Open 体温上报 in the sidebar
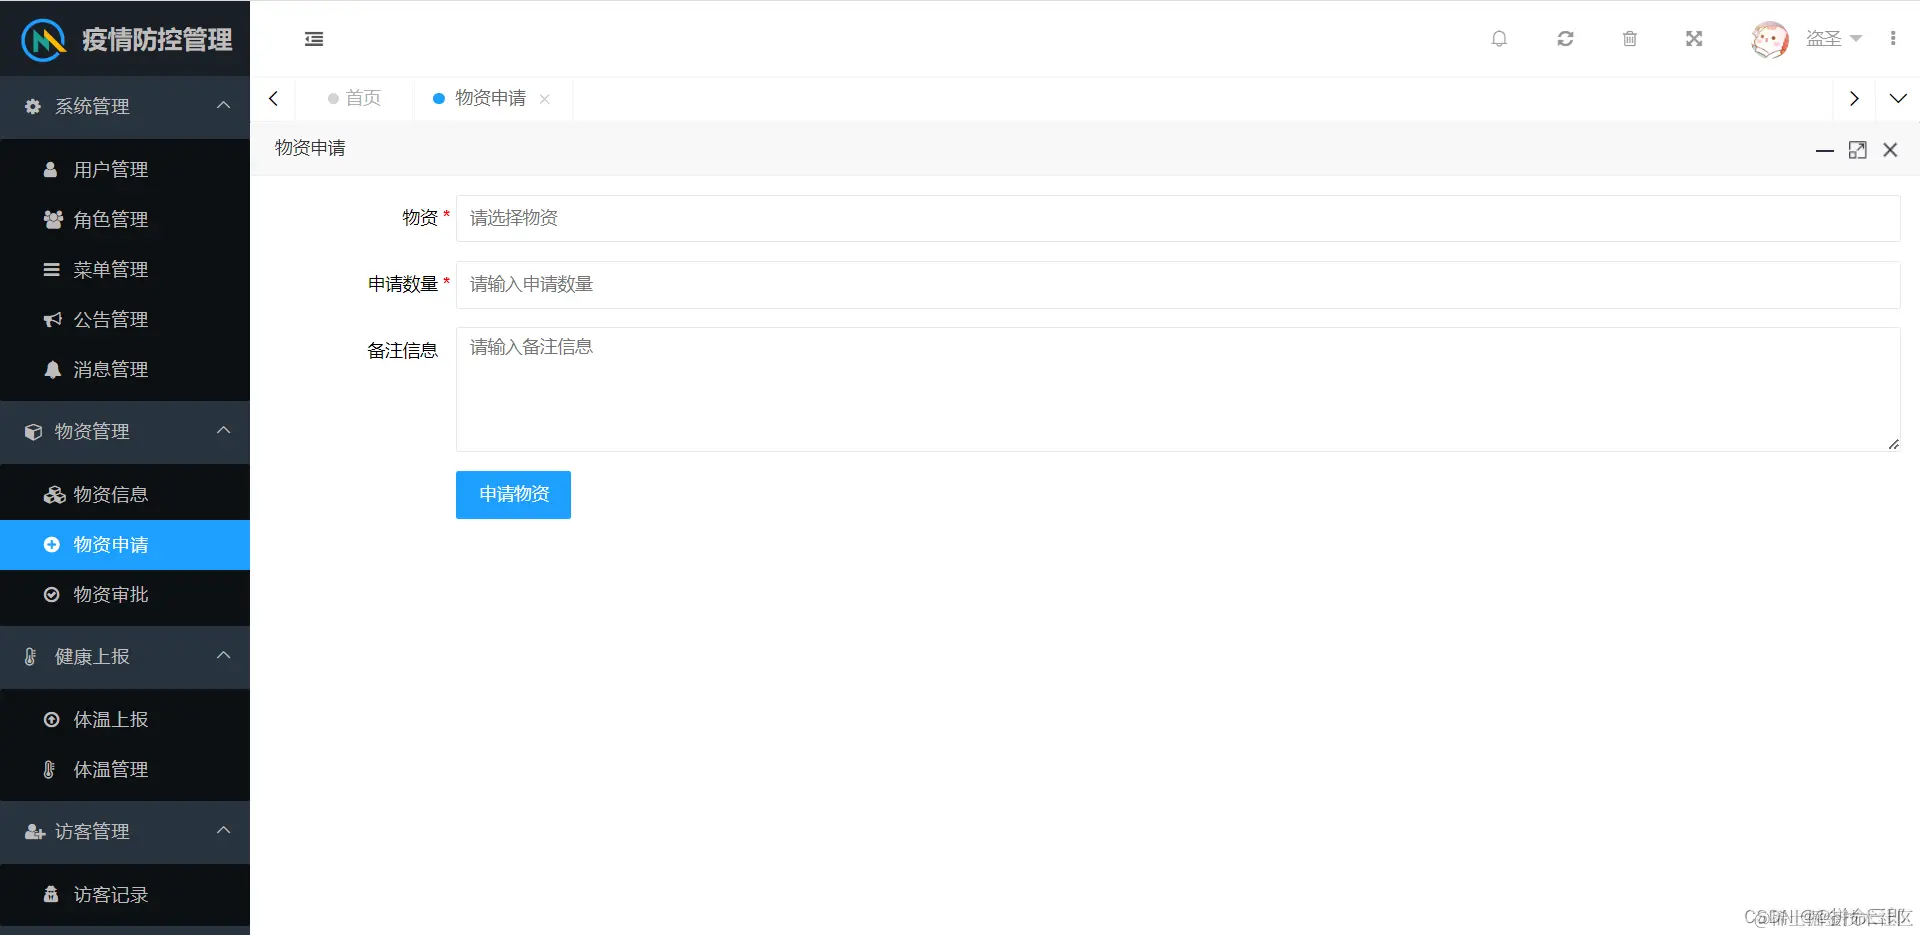 click(x=125, y=719)
